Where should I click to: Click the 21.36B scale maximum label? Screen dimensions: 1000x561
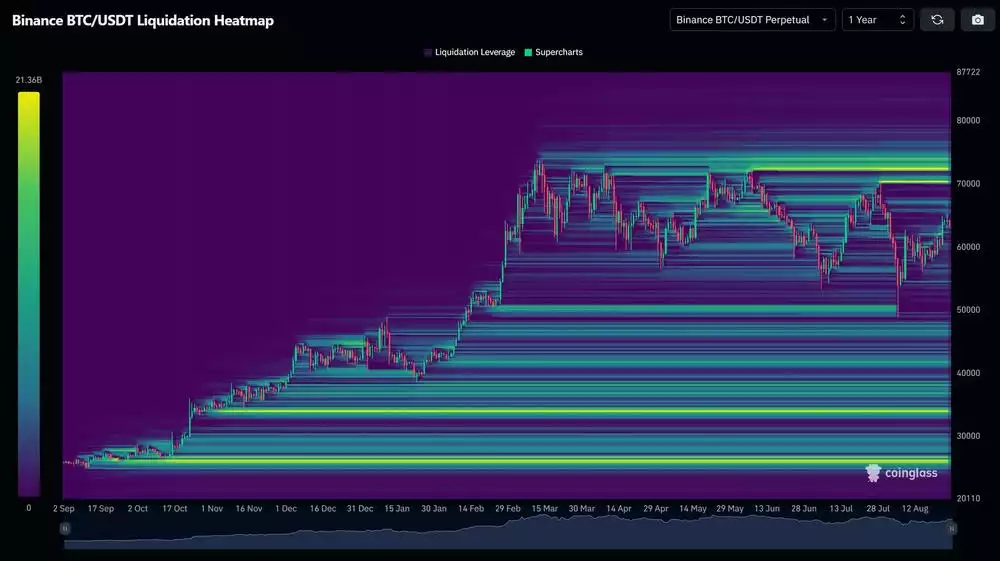tap(29, 80)
